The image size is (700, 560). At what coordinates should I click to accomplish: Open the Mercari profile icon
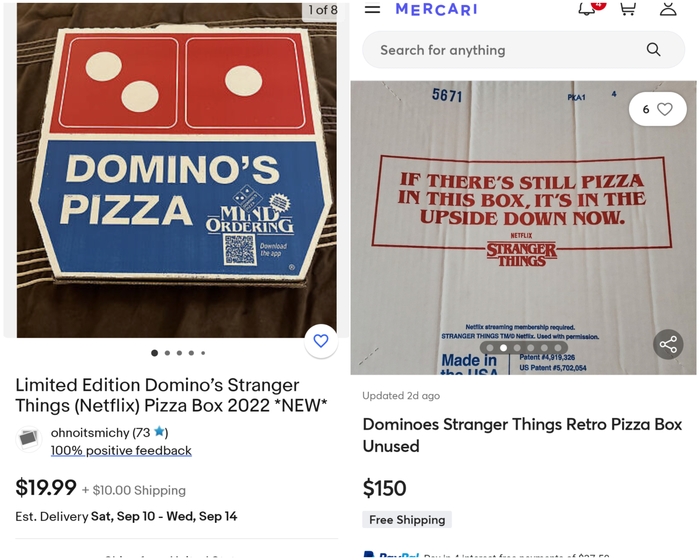click(x=668, y=9)
